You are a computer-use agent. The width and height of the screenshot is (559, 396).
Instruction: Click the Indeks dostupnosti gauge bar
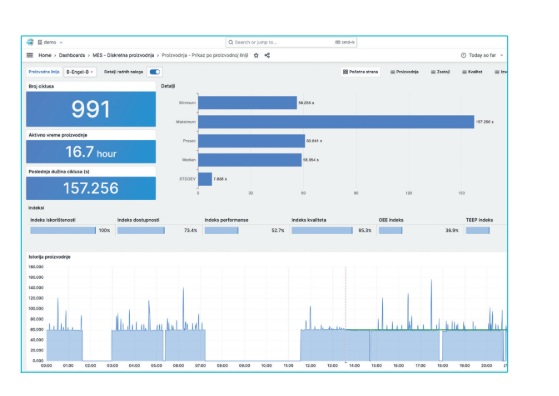pos(141,231)
